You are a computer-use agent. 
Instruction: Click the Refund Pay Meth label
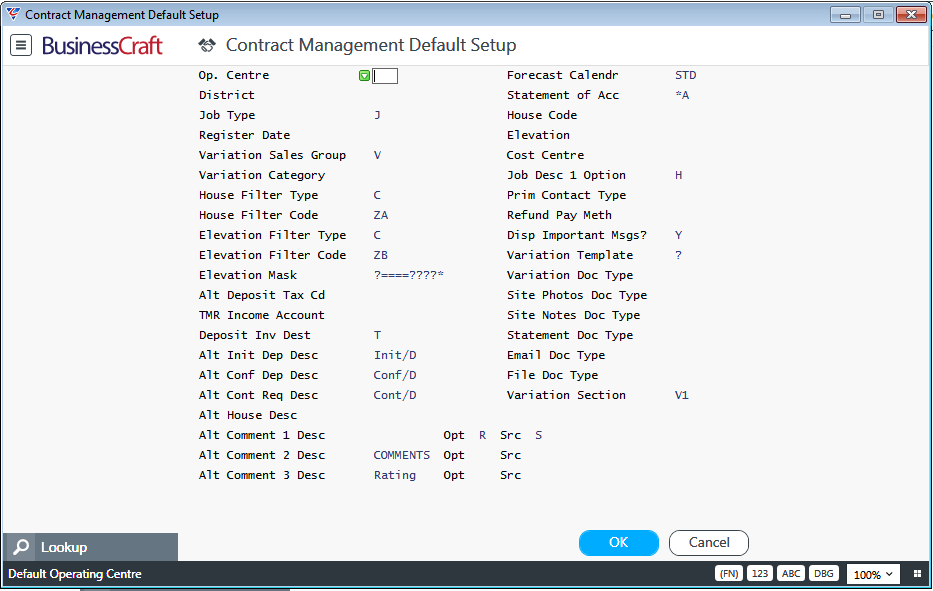click(x=559, y=215)
